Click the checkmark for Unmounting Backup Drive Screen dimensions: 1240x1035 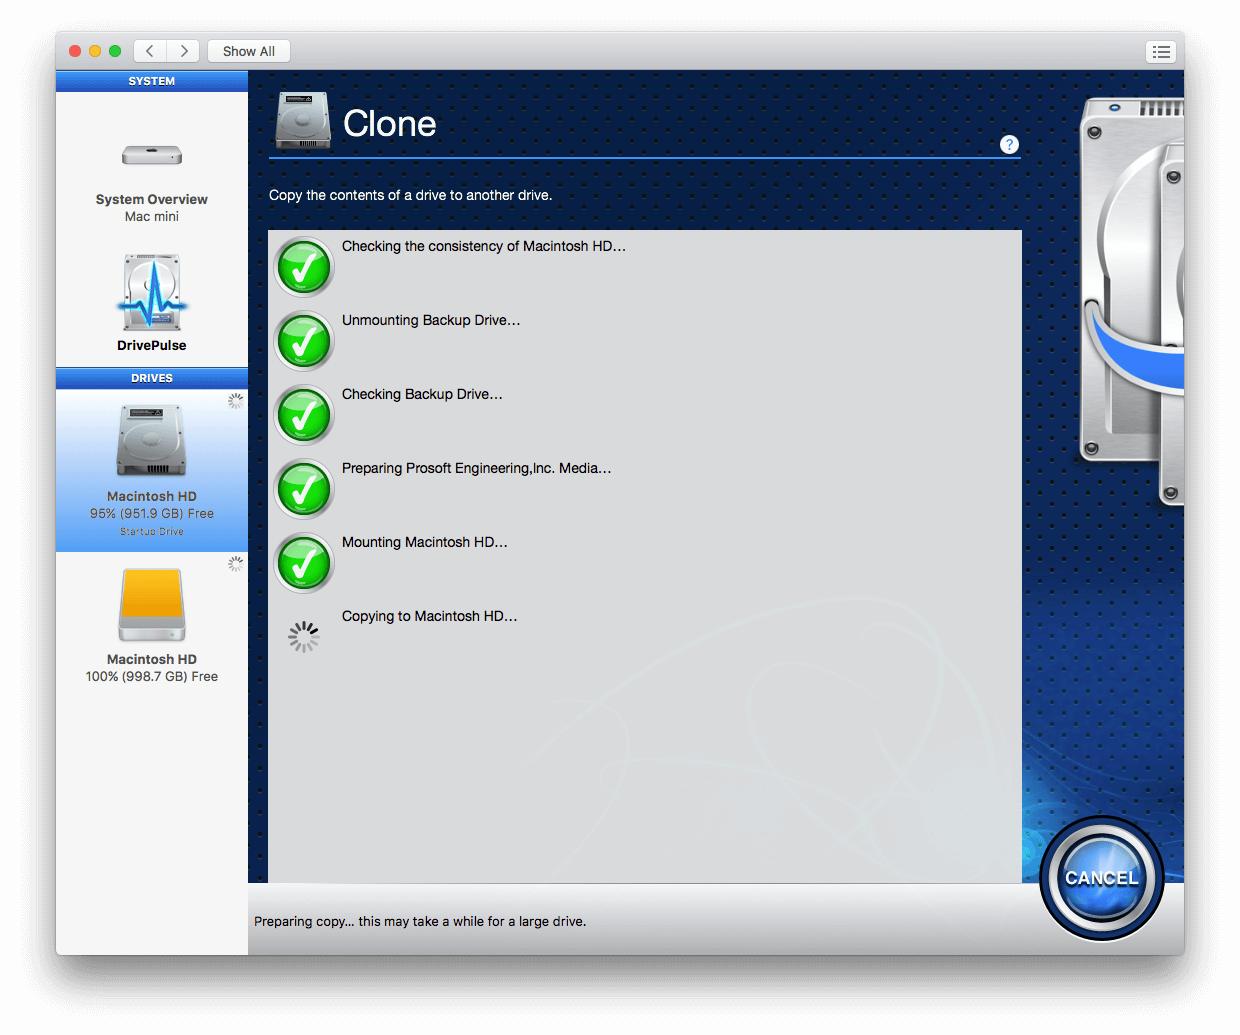303,341
